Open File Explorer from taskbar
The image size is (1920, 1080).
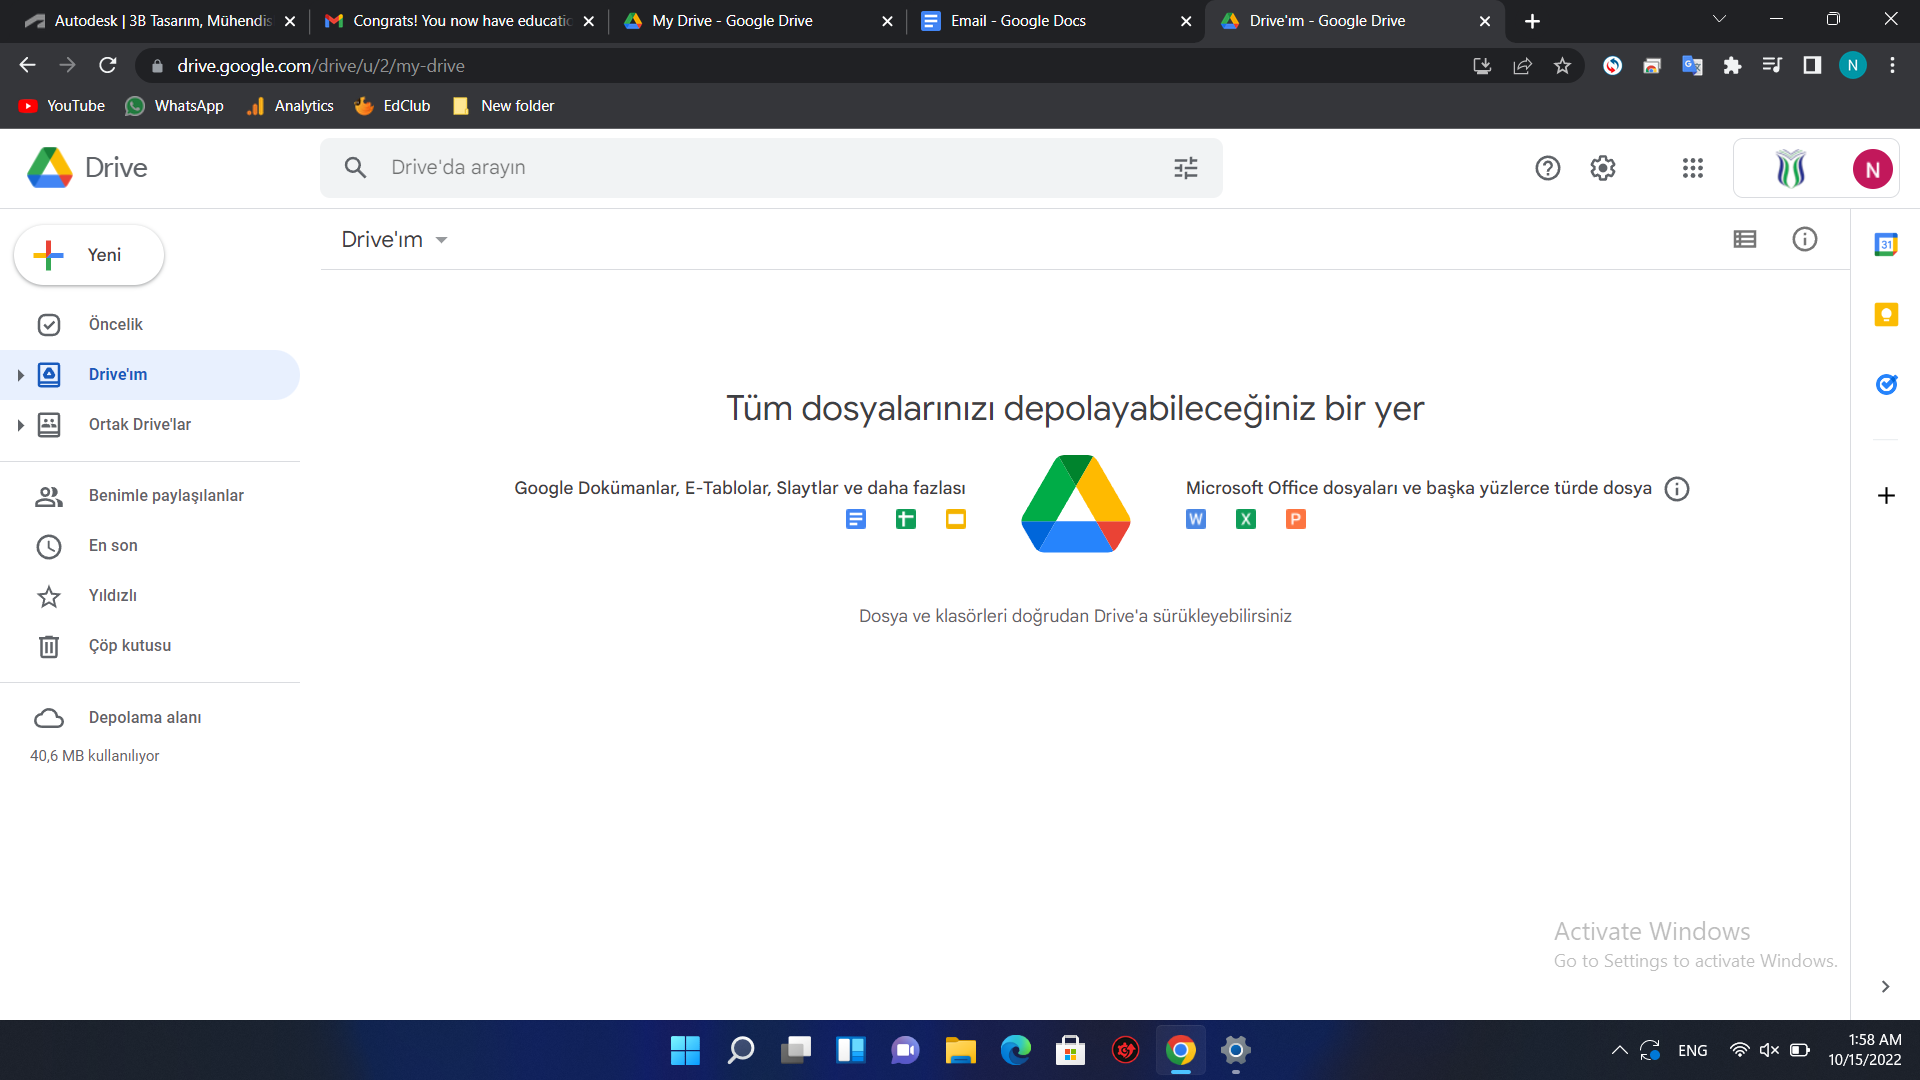click(960, 1051)
